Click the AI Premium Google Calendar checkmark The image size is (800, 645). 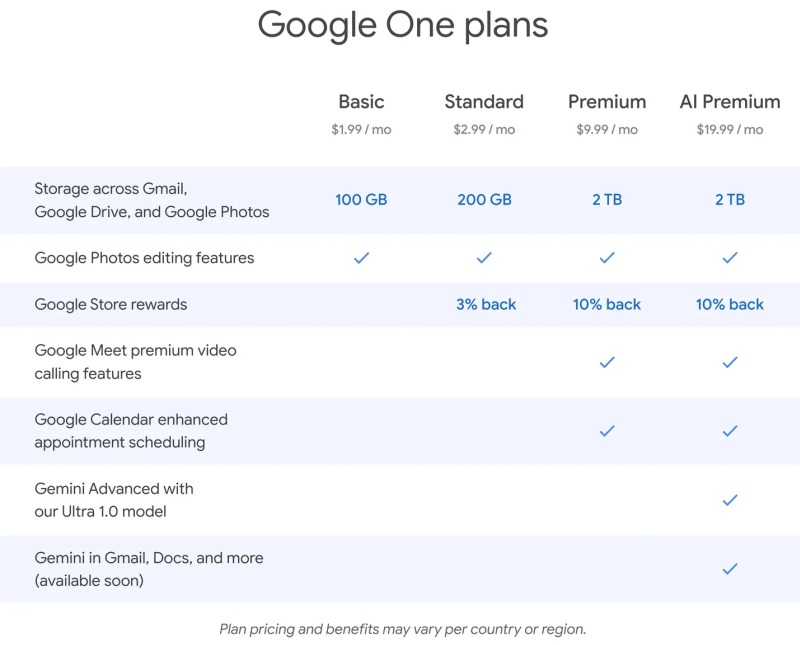(x=730, y=431)
